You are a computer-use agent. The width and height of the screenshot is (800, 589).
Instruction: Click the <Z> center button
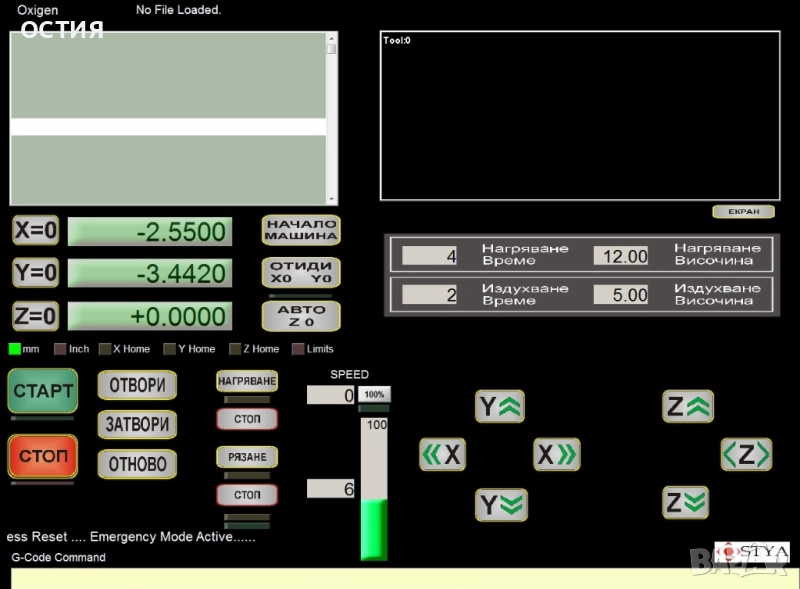746,454
